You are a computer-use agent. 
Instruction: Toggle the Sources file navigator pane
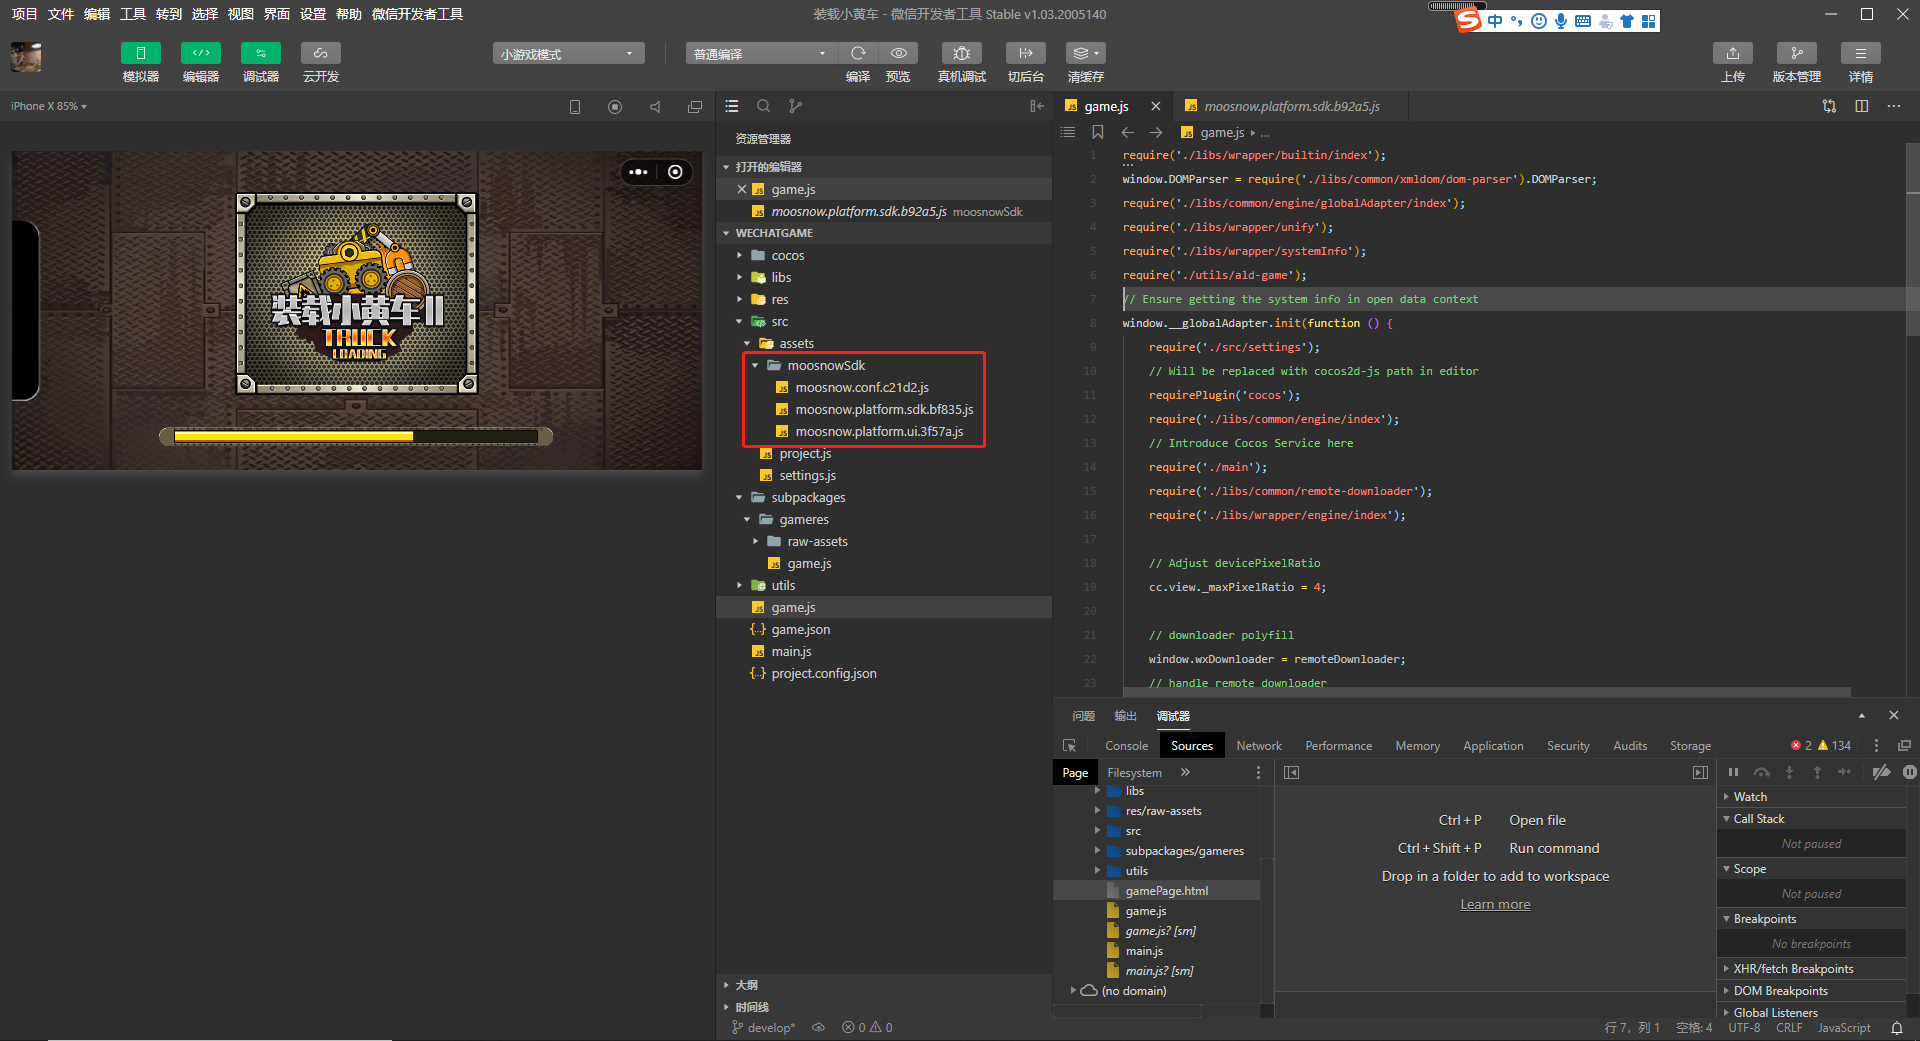(1291, 773)
